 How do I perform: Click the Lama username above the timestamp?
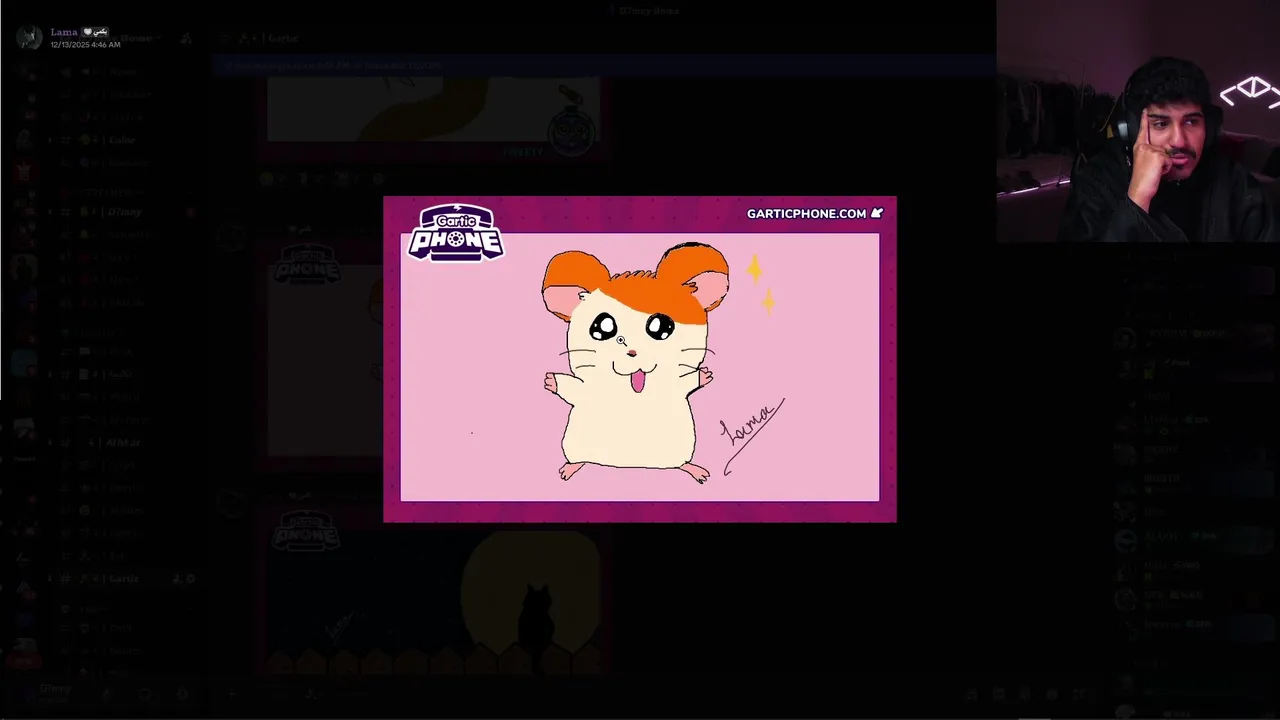click(64, 32)
